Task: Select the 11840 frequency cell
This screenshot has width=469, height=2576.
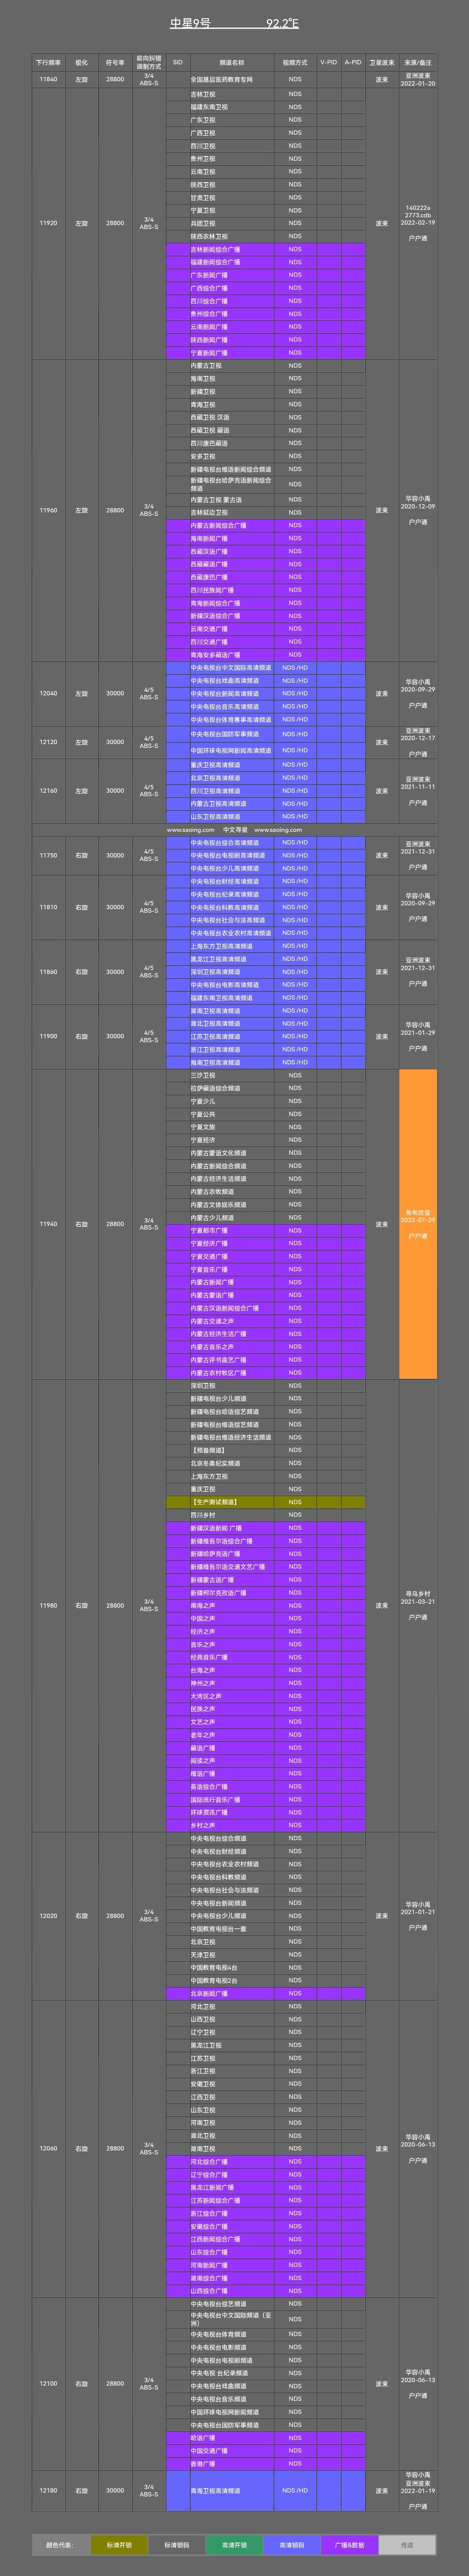Action: (48, 79)
